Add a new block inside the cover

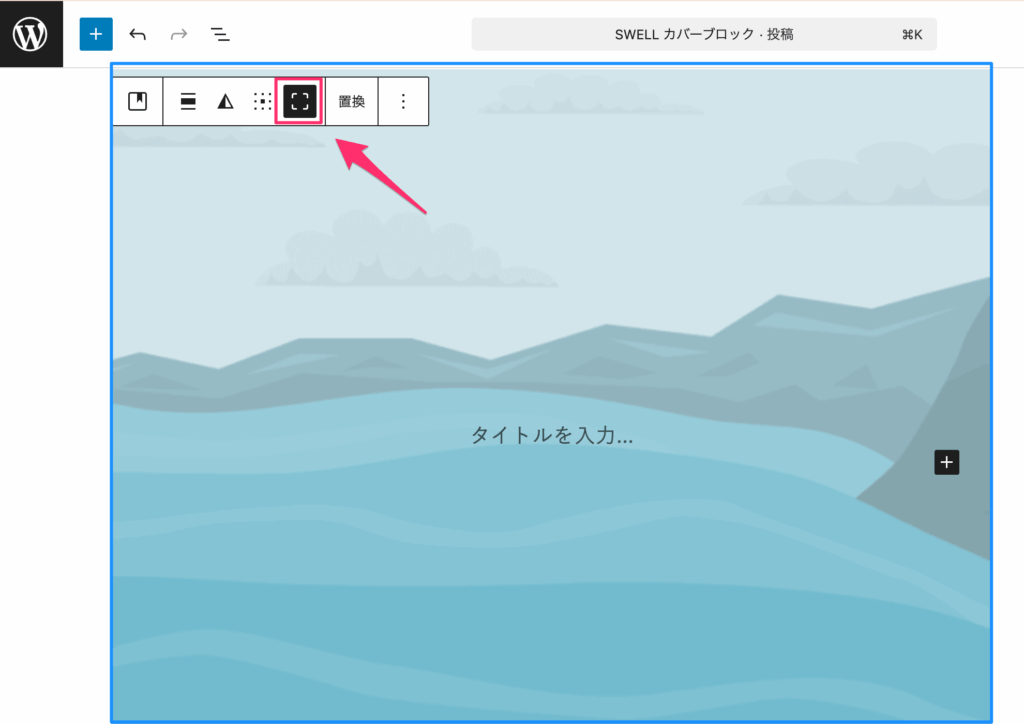[946, 462]
